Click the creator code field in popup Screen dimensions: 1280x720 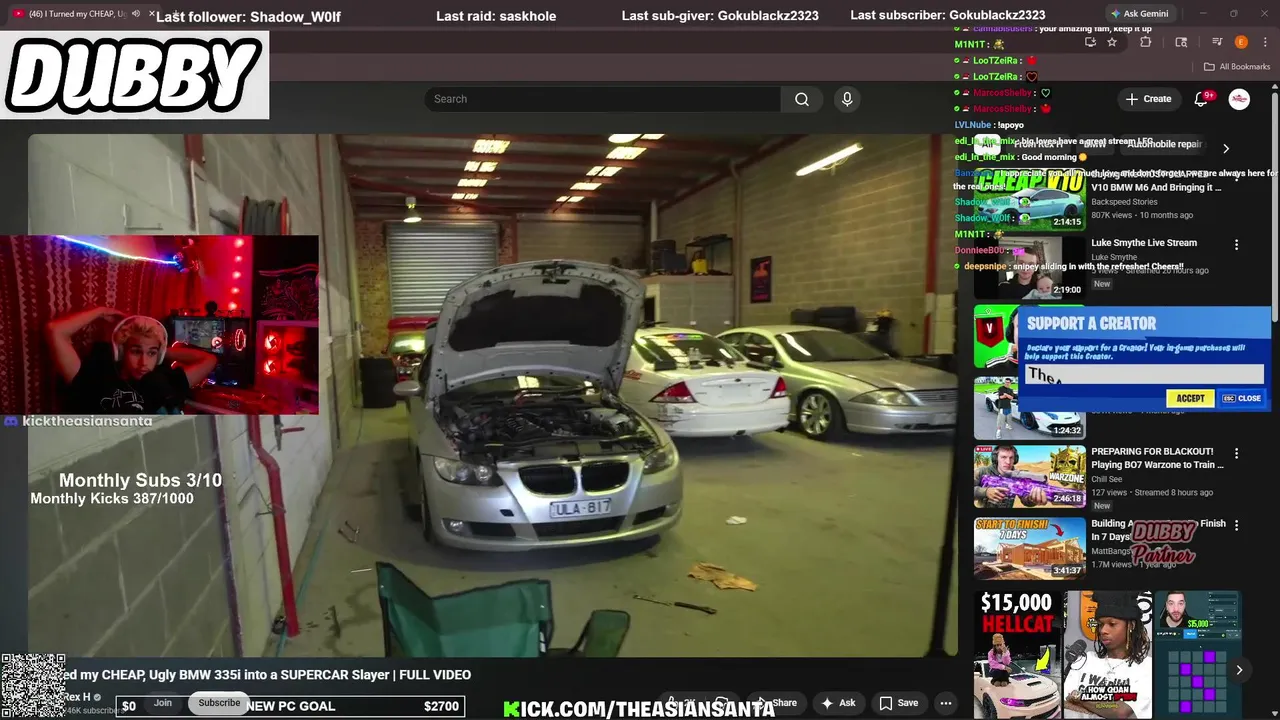(x=1143, y=374)
